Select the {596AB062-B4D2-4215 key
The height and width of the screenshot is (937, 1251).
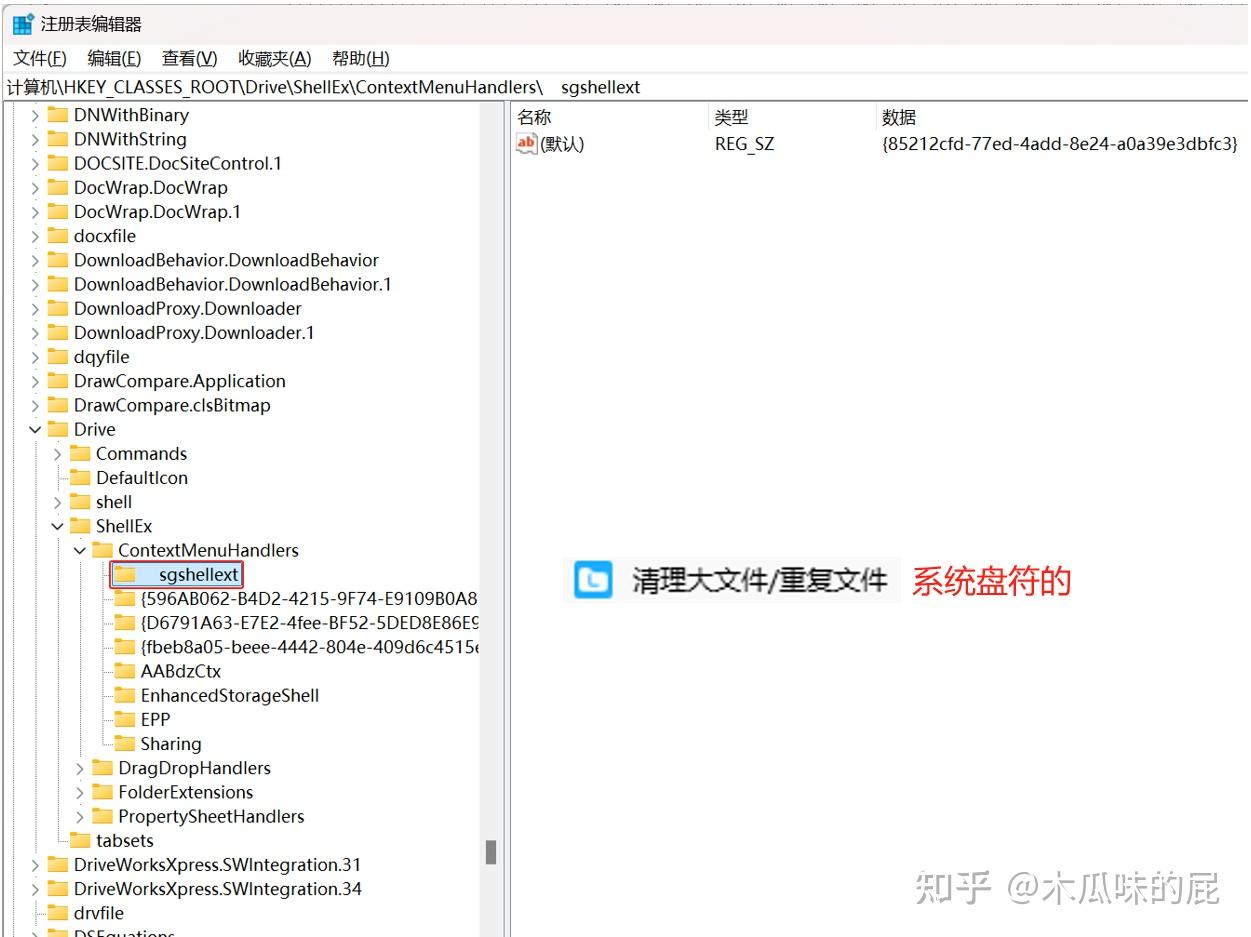click(309, 599)
